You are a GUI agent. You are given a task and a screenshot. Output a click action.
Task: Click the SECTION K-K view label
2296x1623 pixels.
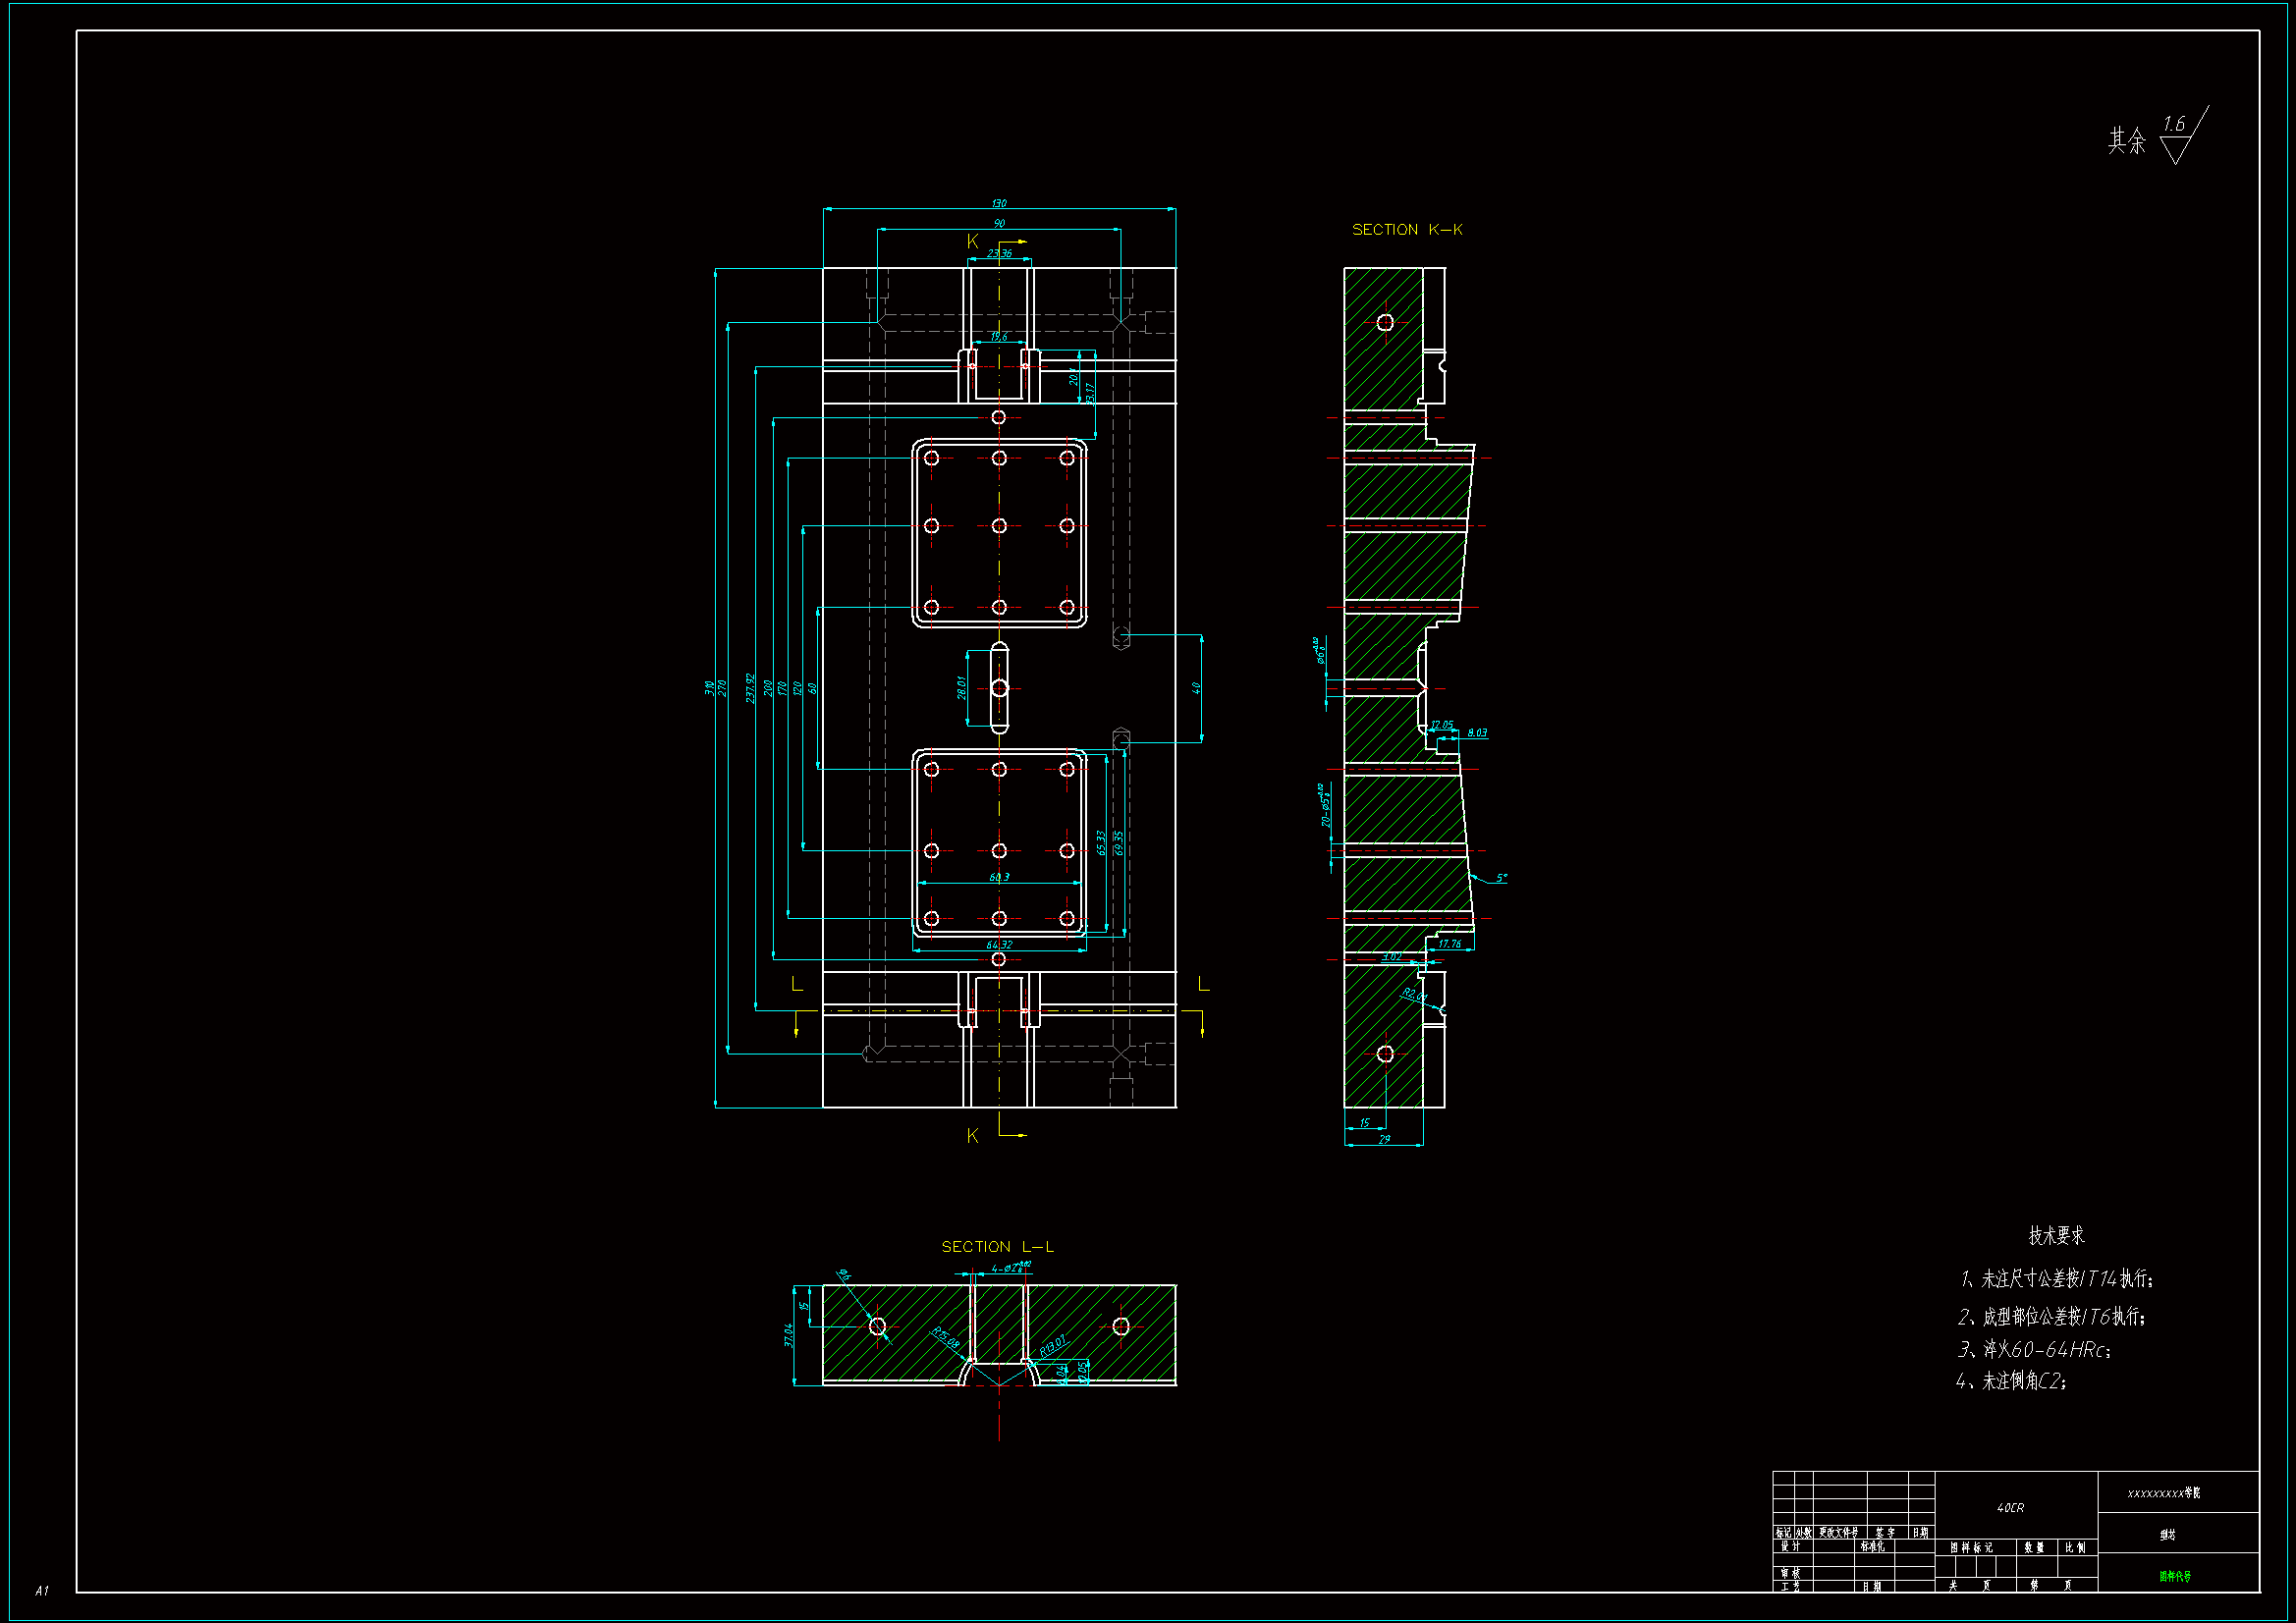pos(1406,230)
